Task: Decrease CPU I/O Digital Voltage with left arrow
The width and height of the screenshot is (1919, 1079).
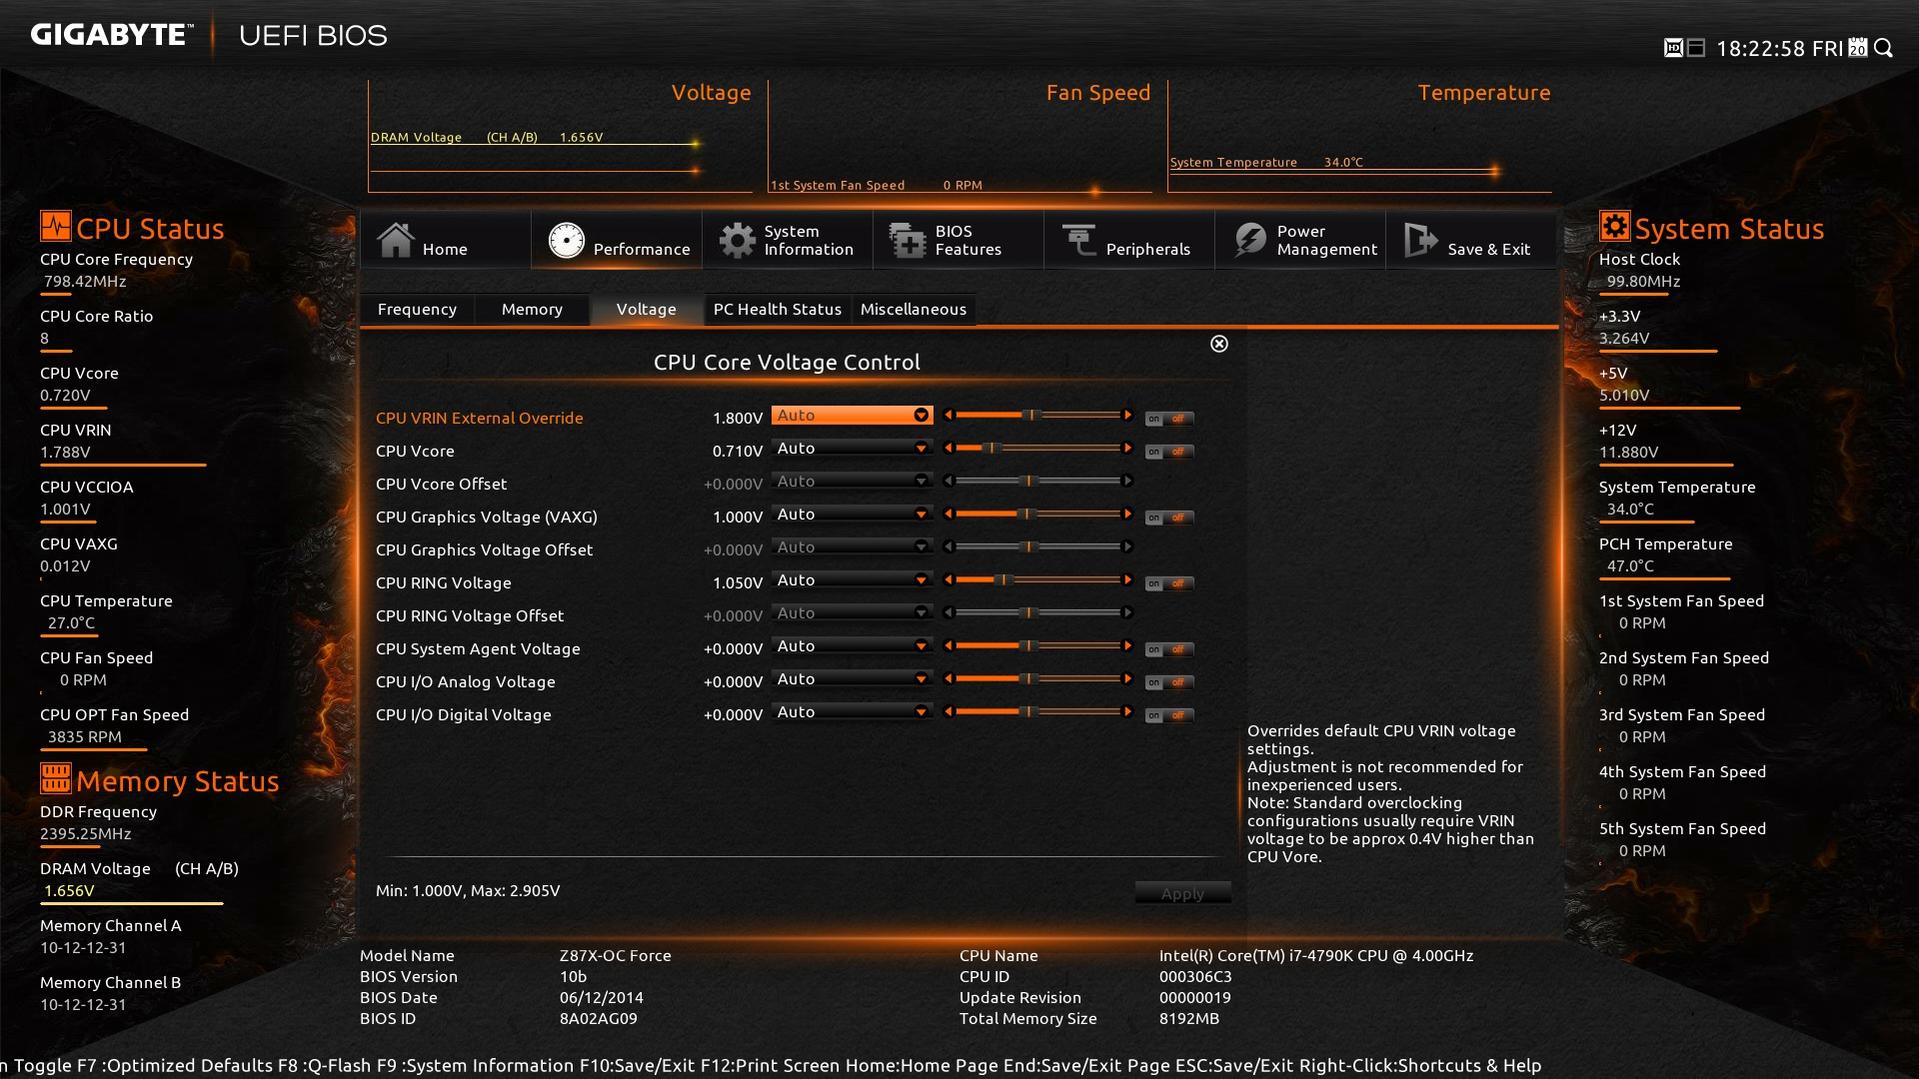Action: click(948, 712)
